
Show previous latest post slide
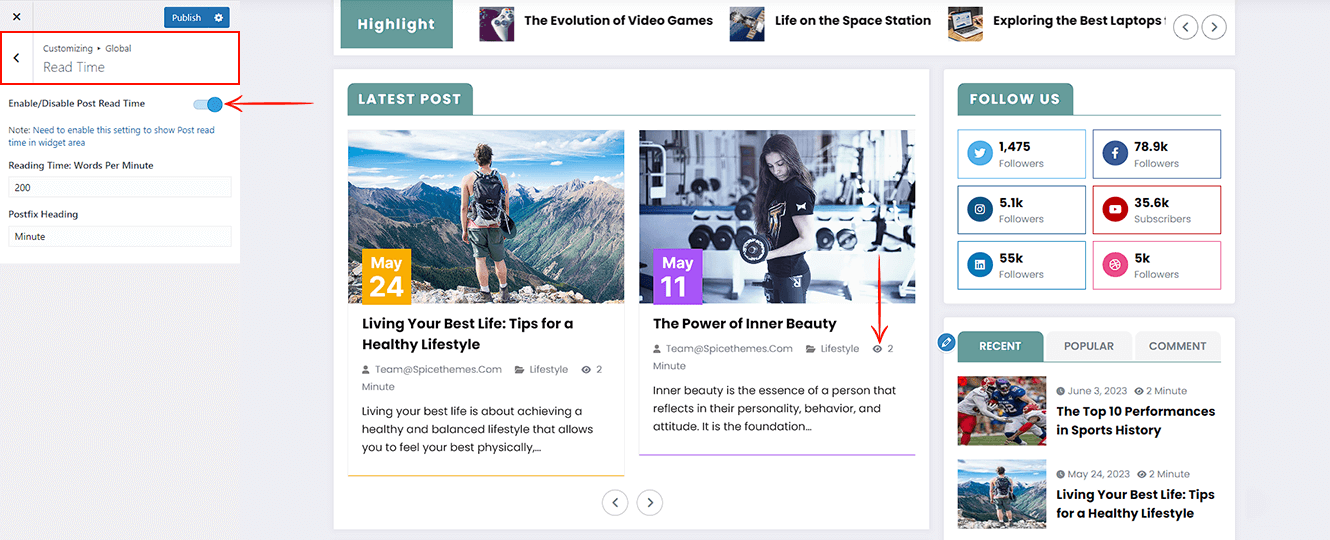pos(615,502)
